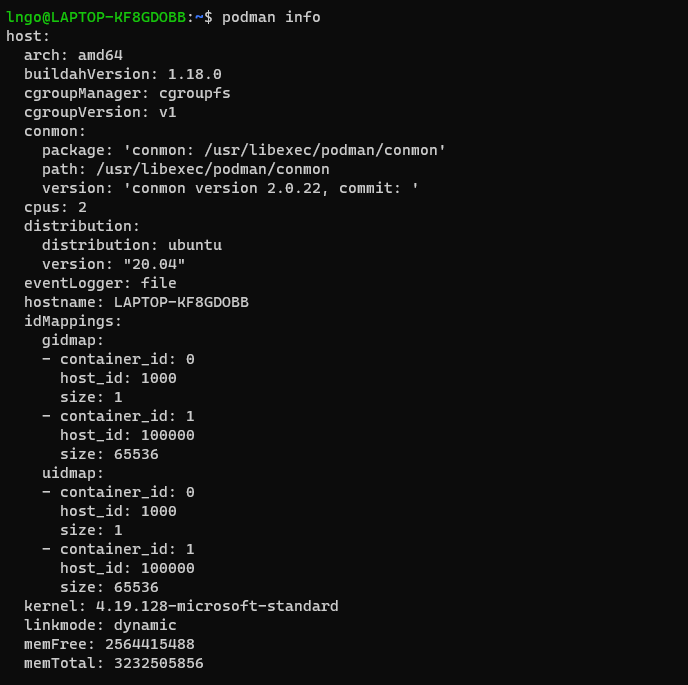688x685 pixels.
Task: Click the conmon path line
Action: coord(185,169)
